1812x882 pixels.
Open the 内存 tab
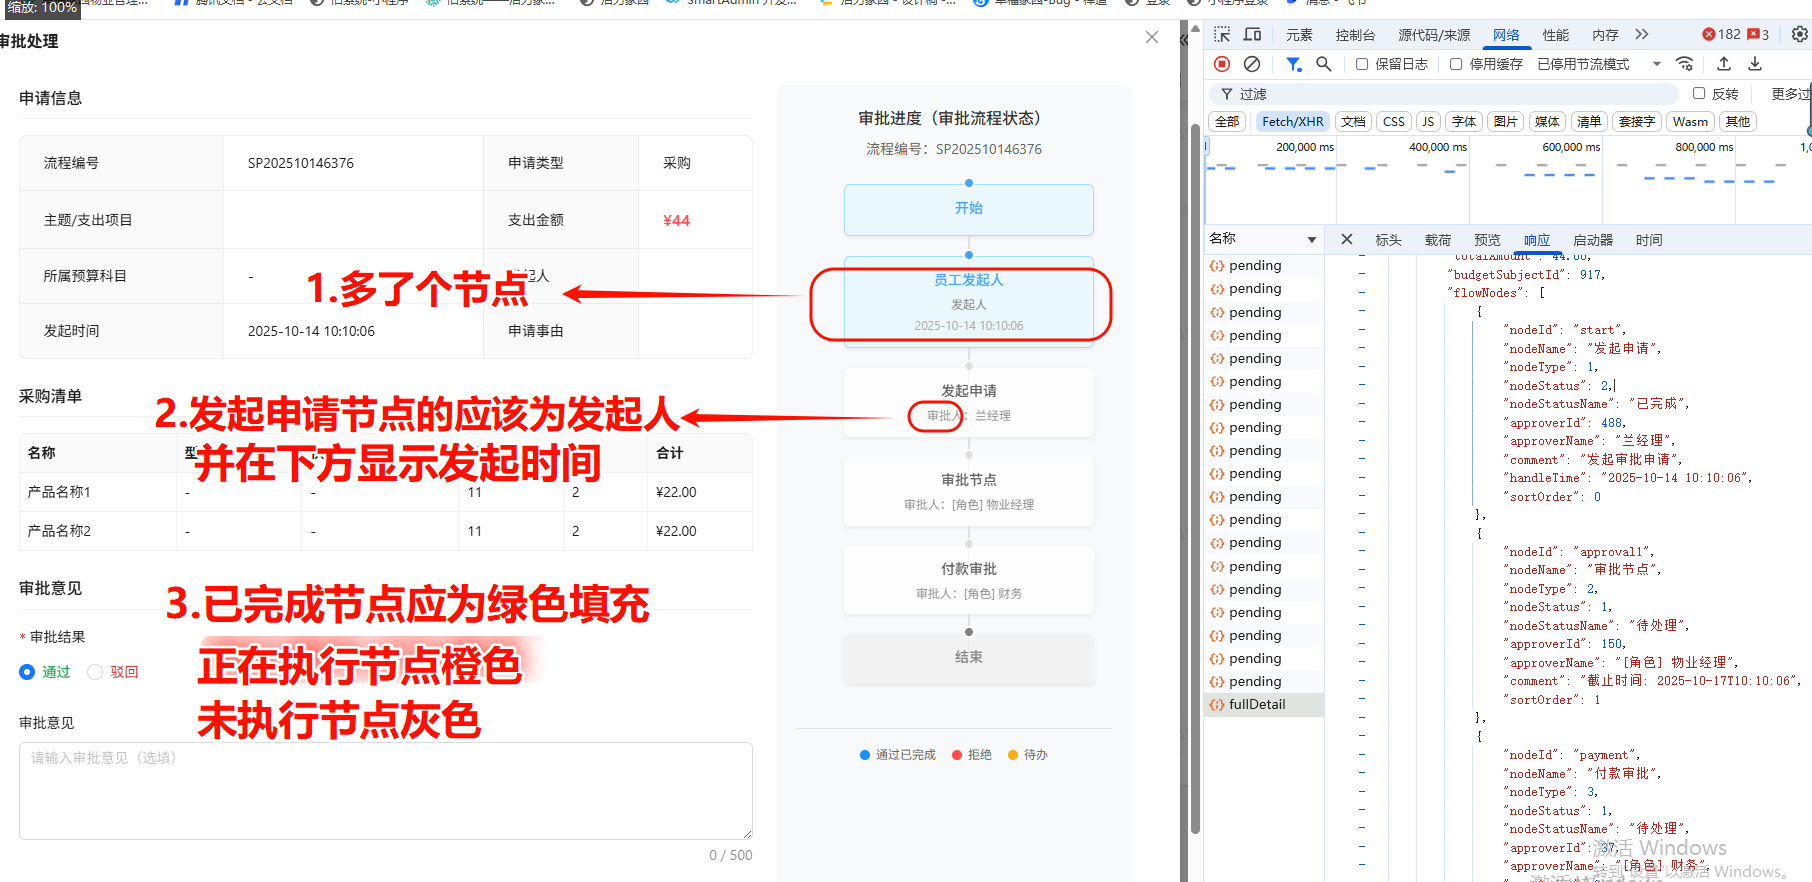pyautogui.click(x=1605, y=35)
